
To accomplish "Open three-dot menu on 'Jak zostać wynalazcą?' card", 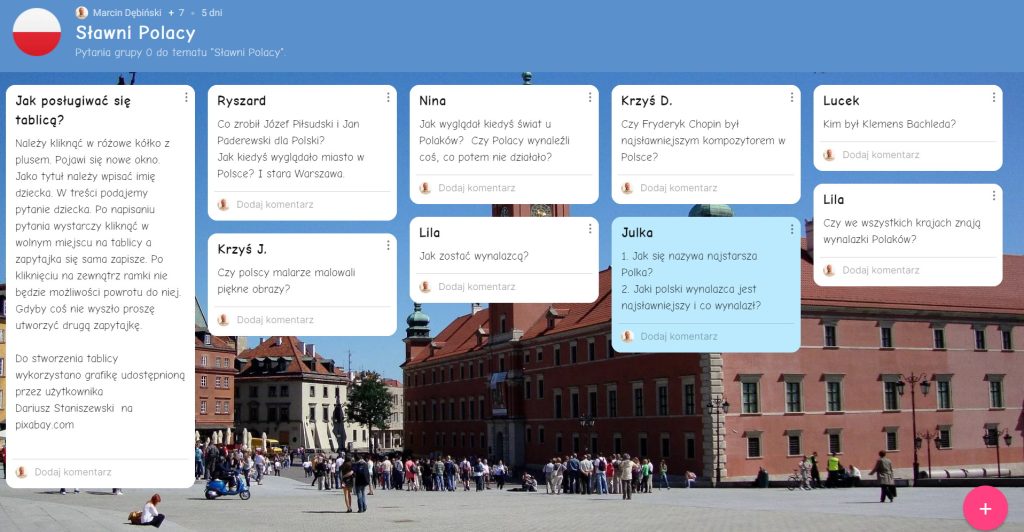I will (590, 229).
